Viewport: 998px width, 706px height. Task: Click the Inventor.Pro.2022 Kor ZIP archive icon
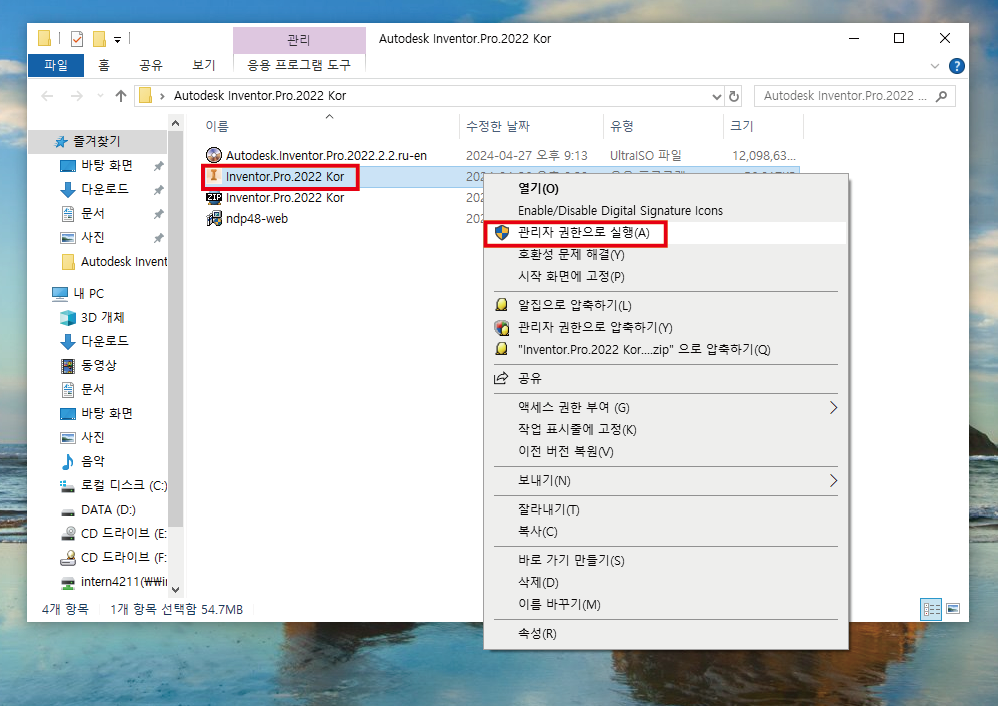(214, 198)
